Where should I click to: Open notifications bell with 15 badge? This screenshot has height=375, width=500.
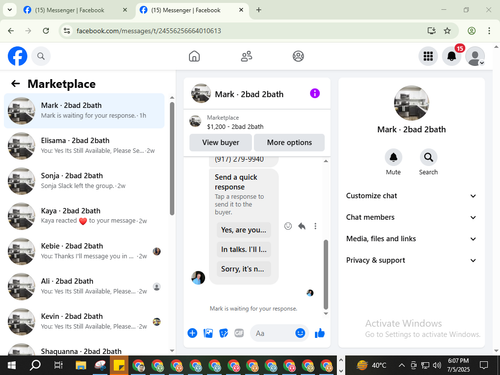(452, 56)
